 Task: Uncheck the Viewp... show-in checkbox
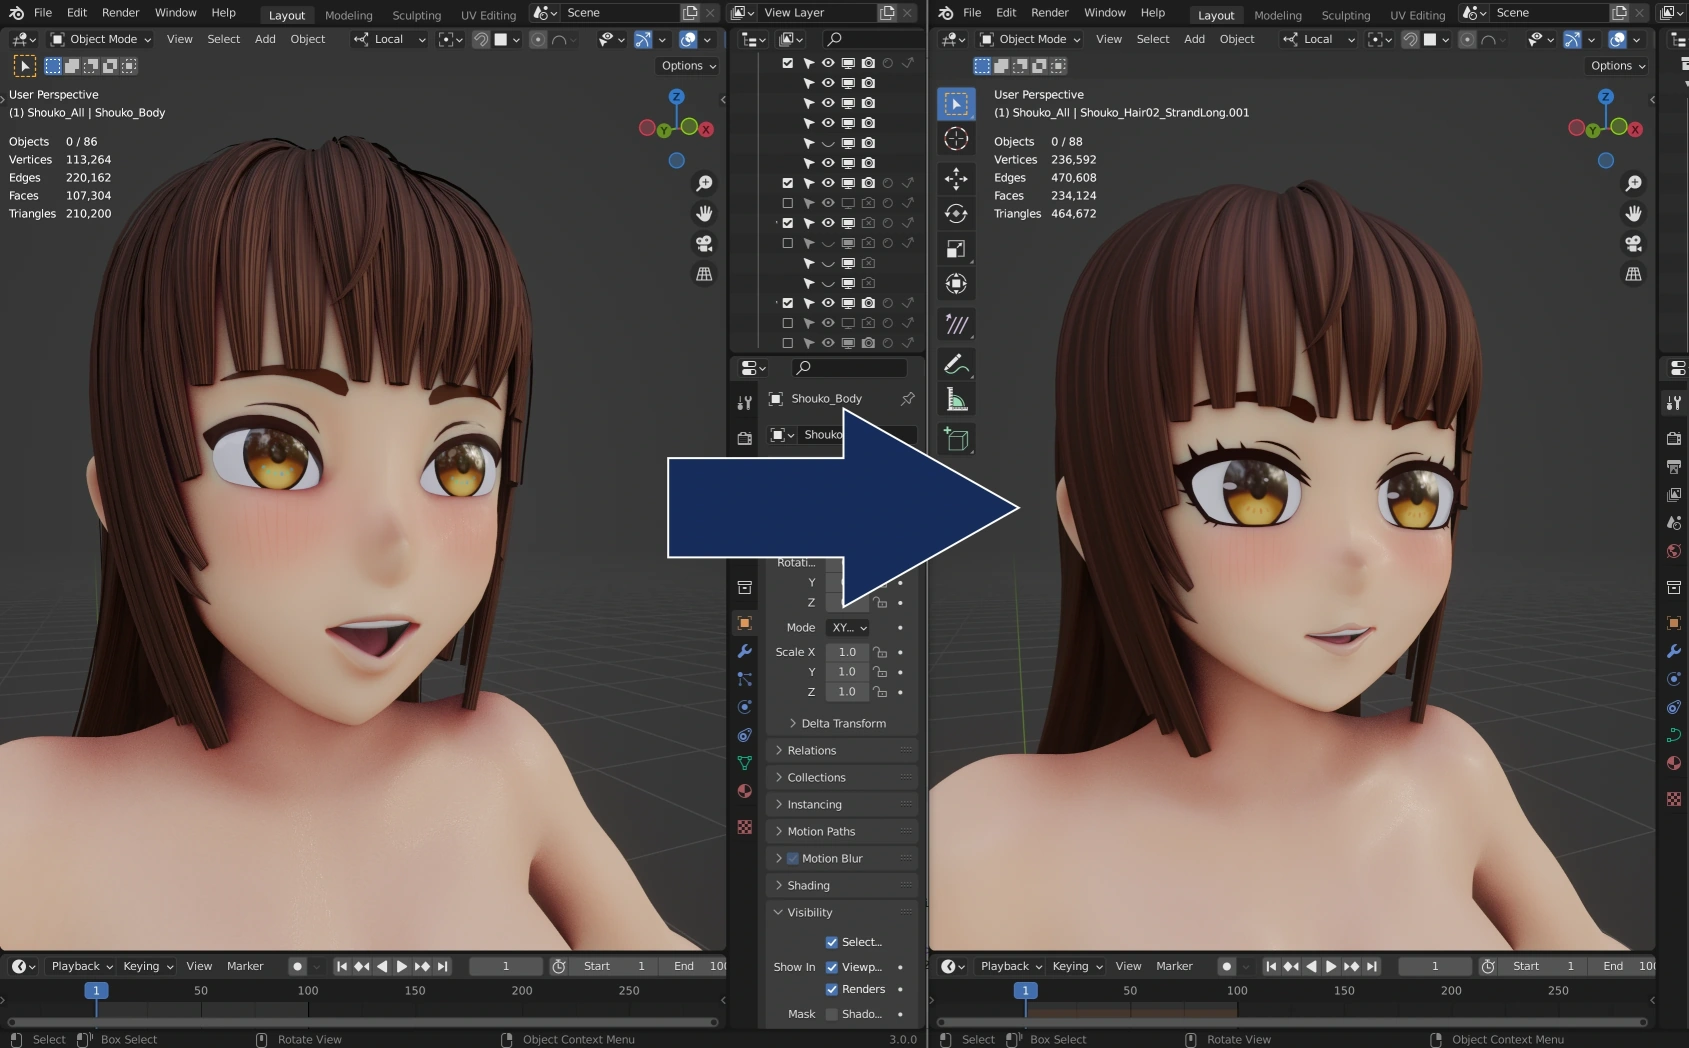832,967
